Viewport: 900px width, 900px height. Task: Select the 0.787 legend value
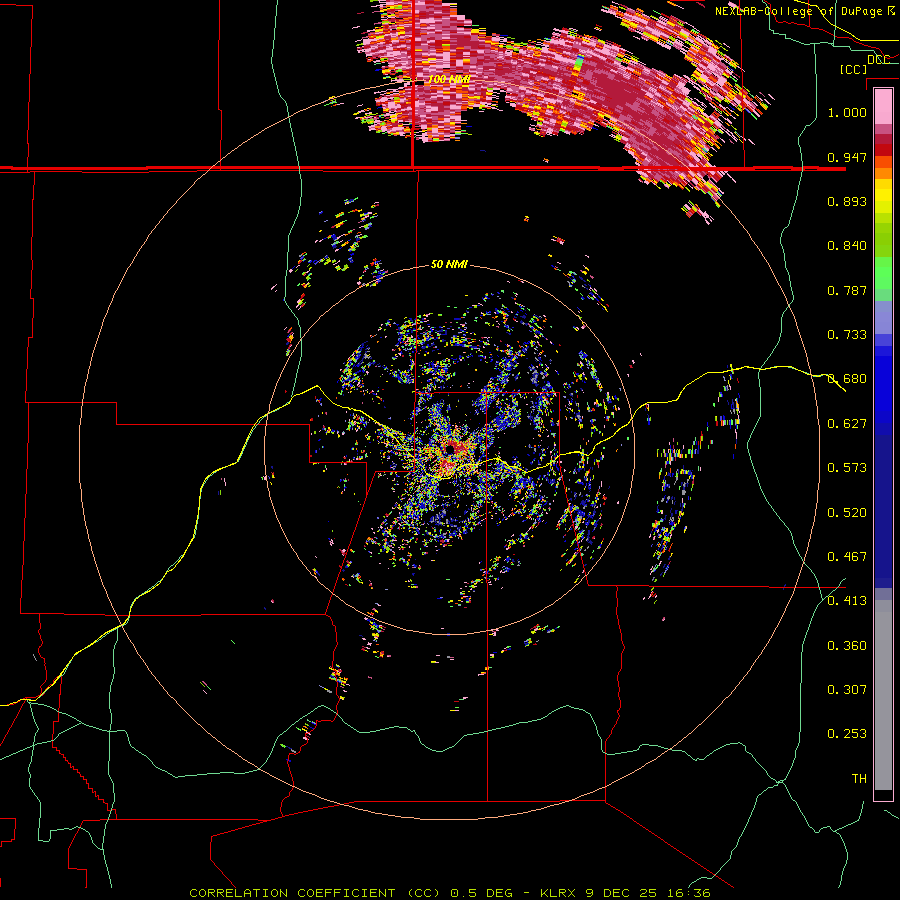click(x=847, y=290)
